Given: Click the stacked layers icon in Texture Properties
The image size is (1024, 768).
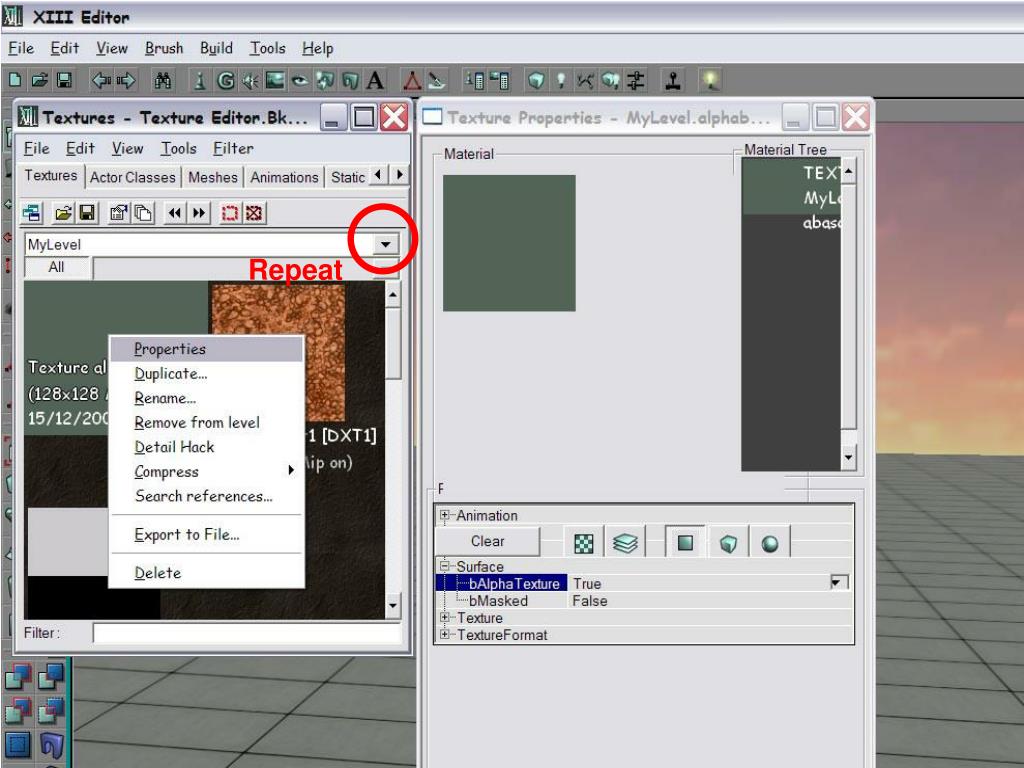Looking at the screenshot, I should [625, 543].
